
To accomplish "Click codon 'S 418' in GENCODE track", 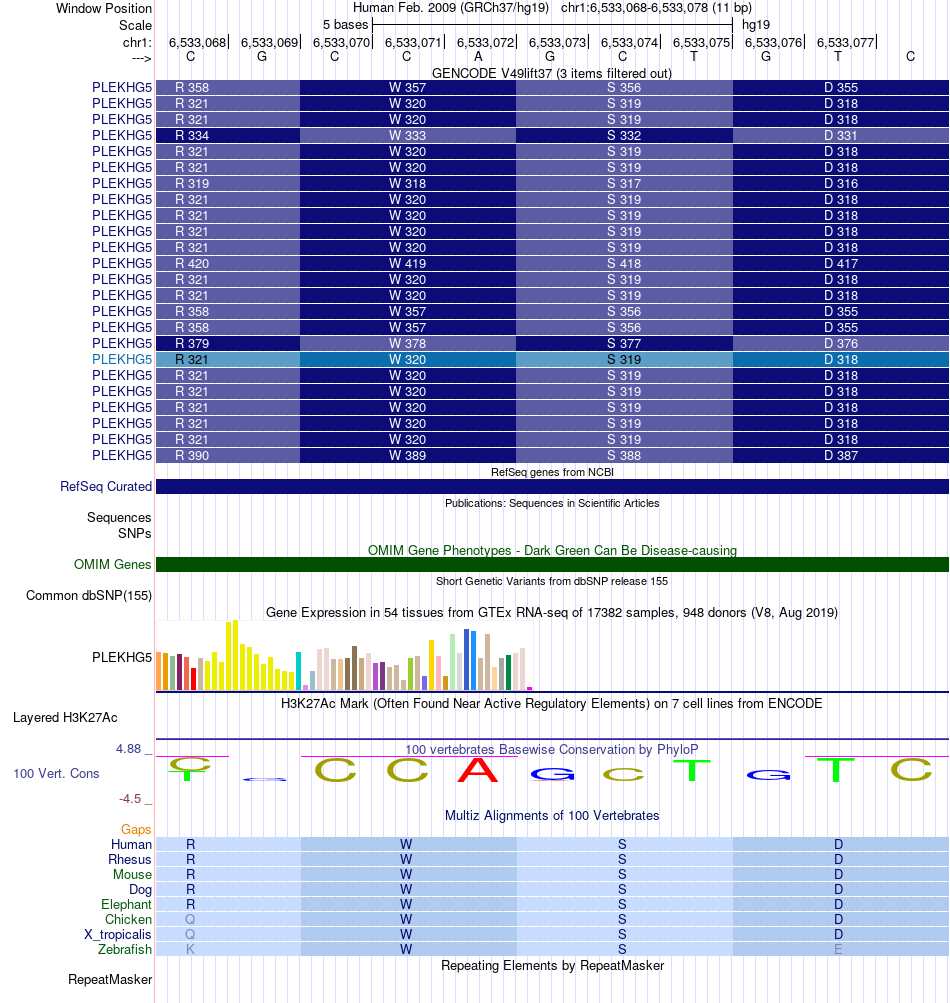I will click(x=624, y=264).
